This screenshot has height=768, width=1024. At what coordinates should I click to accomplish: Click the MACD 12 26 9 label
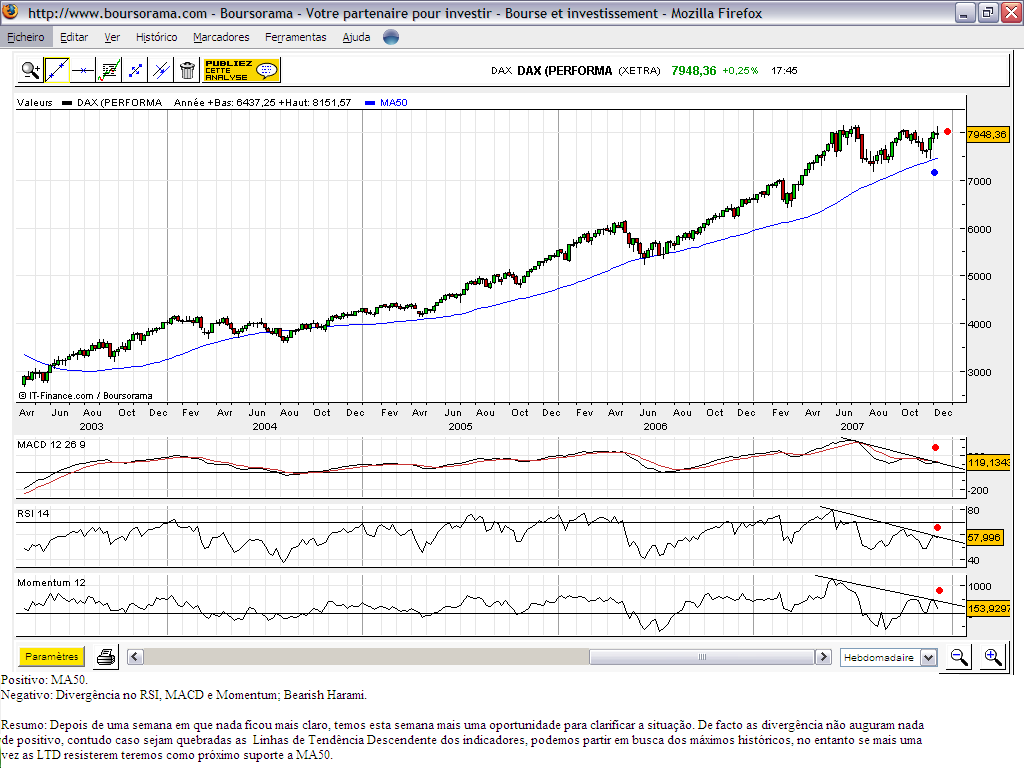click(x=51, y=445)
